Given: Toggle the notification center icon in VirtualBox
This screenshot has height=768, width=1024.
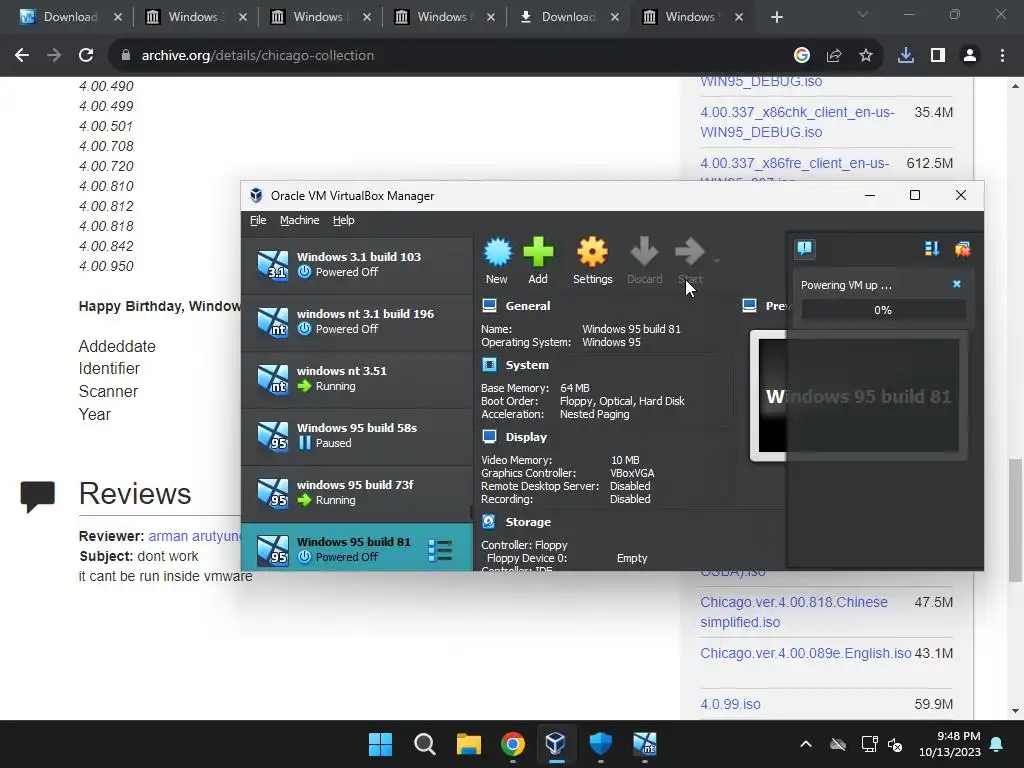Looking at the screenshot, I should pos(805,248).
